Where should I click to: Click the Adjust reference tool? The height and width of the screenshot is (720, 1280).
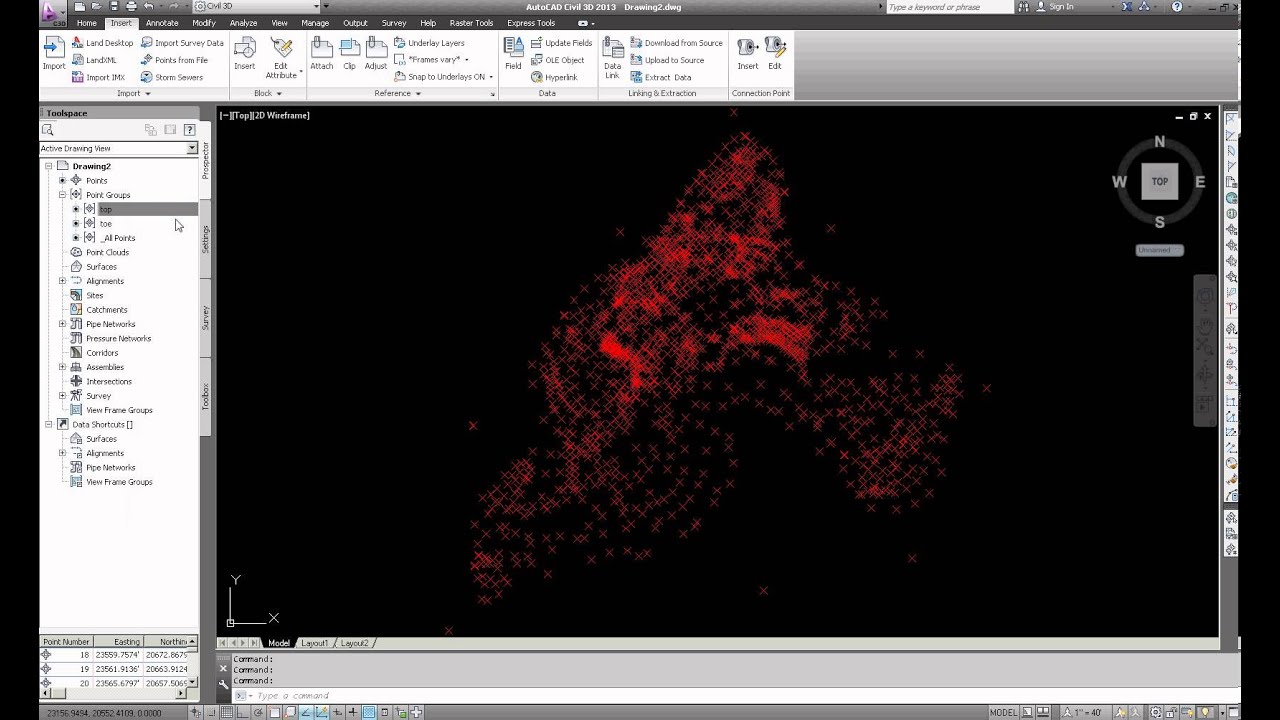point(375,53)
